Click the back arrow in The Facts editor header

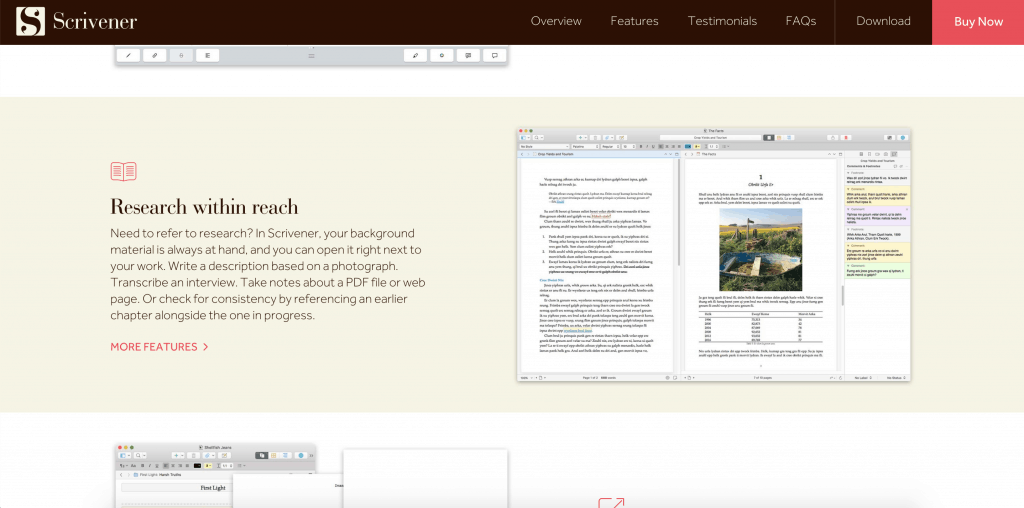(x=686, y=154)
